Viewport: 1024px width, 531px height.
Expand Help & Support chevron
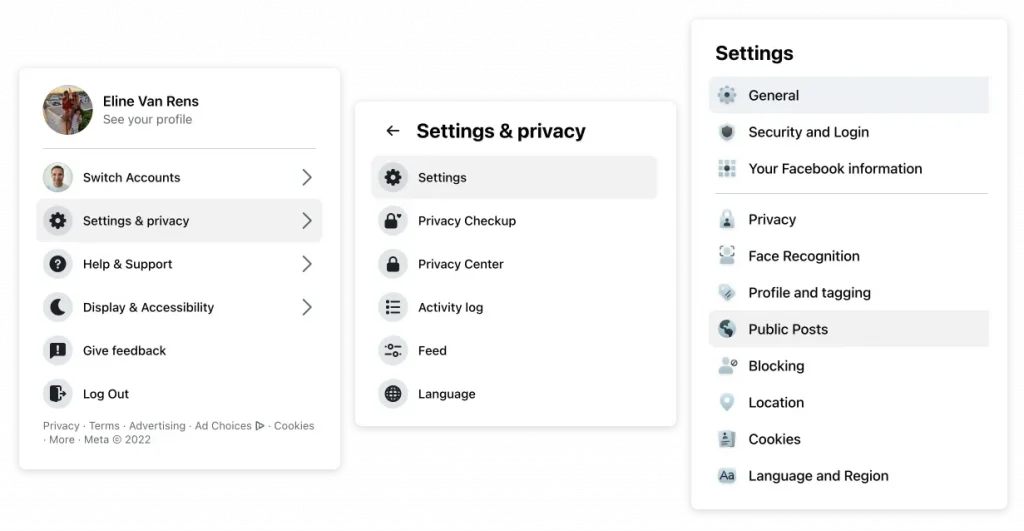tap(307, 264)
